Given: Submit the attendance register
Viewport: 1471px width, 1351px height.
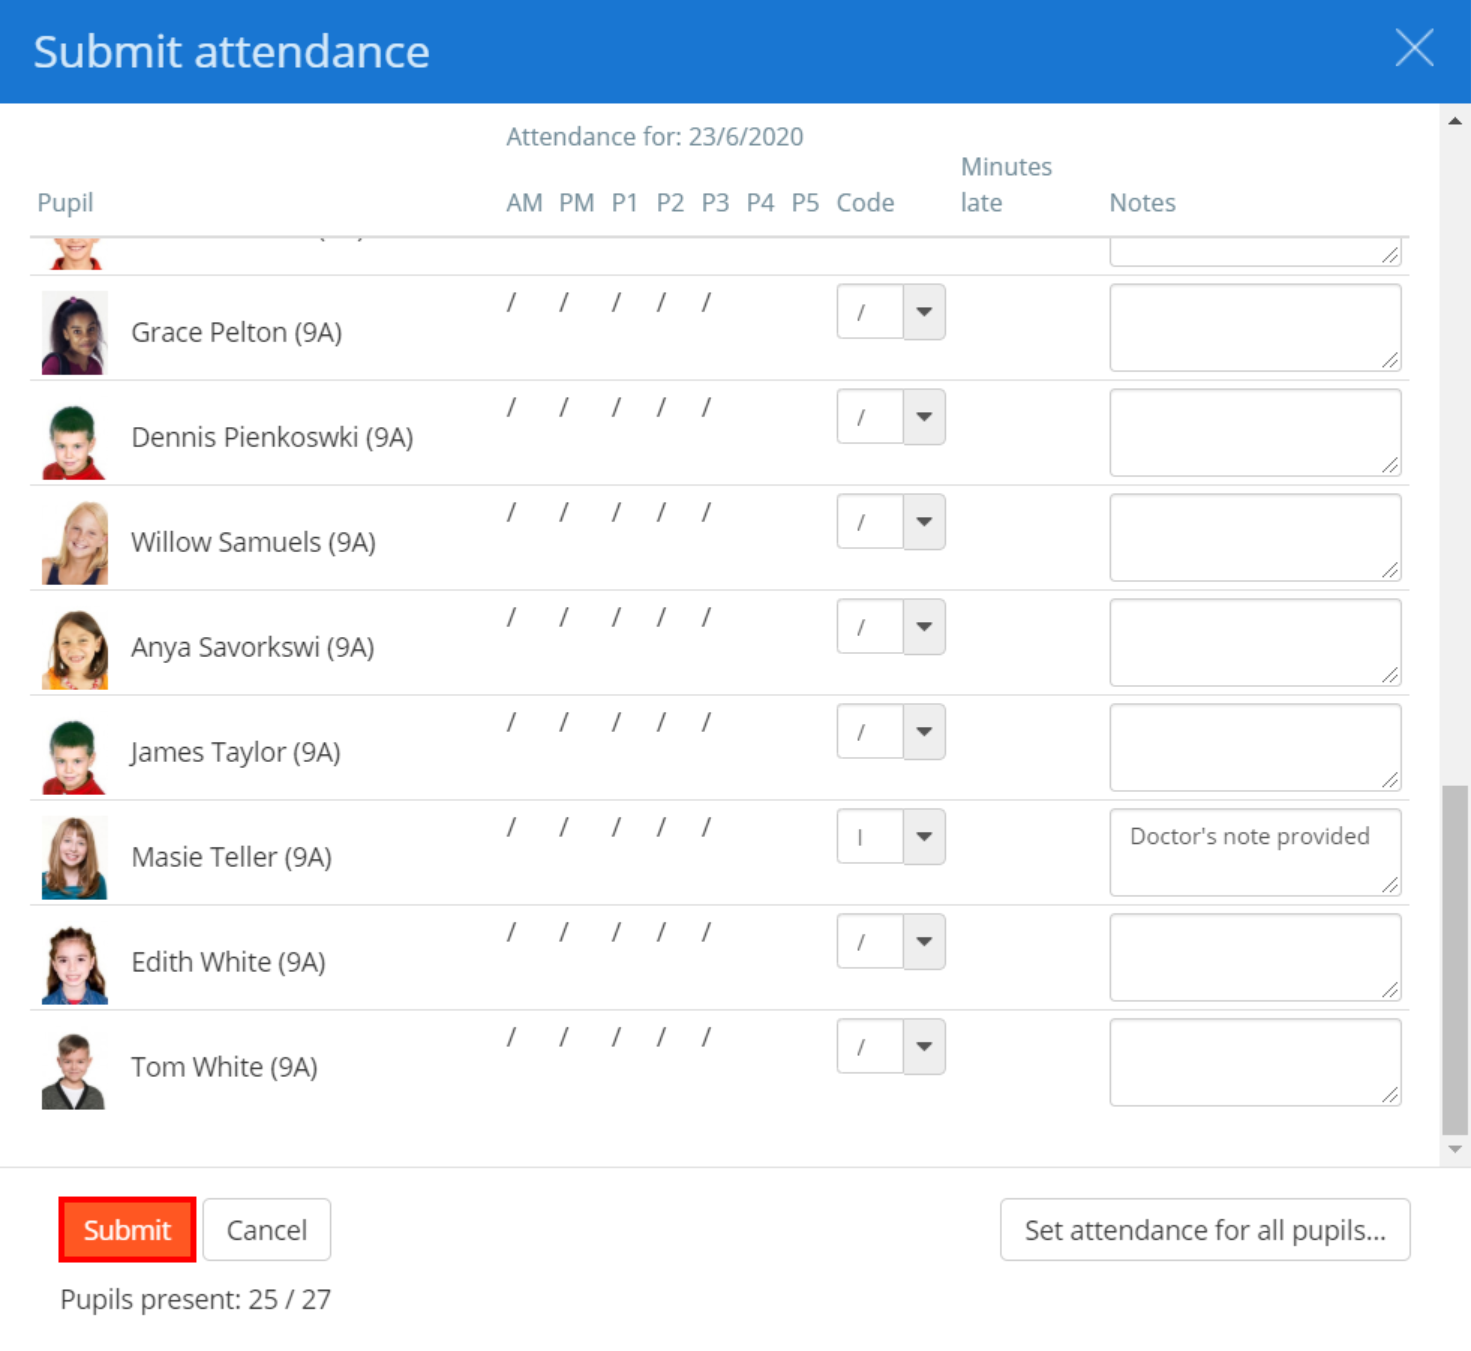Looking at the screenshot, I should point(126,1229).
